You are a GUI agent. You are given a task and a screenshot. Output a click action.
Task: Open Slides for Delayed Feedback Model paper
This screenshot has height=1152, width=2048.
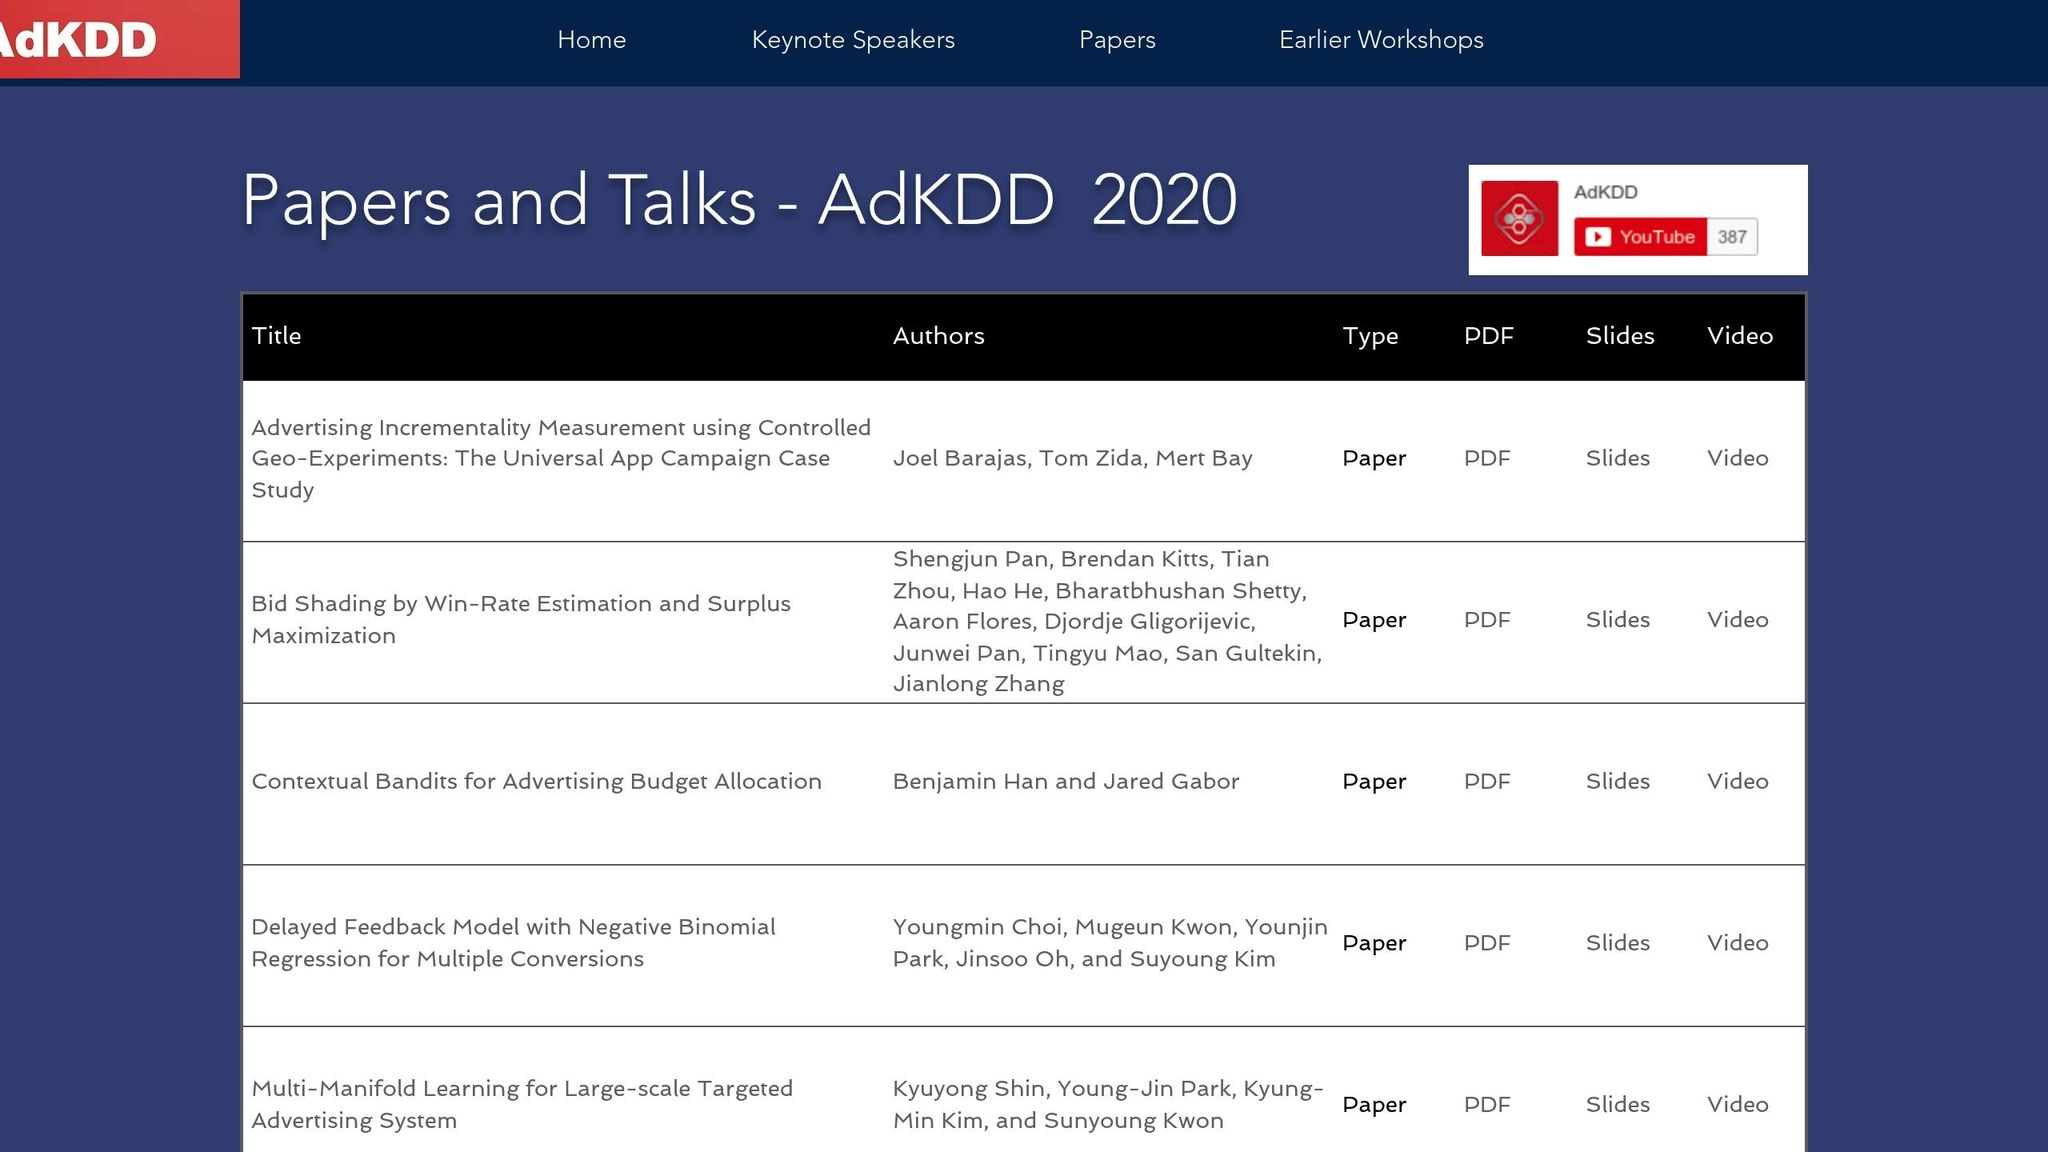pos(1618,943)
